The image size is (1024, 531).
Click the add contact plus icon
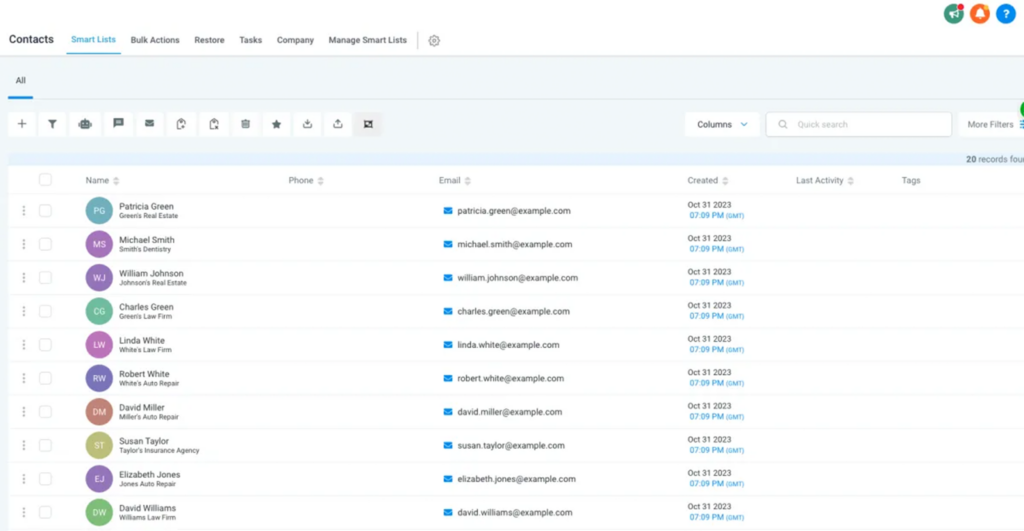tap(22, 124)
